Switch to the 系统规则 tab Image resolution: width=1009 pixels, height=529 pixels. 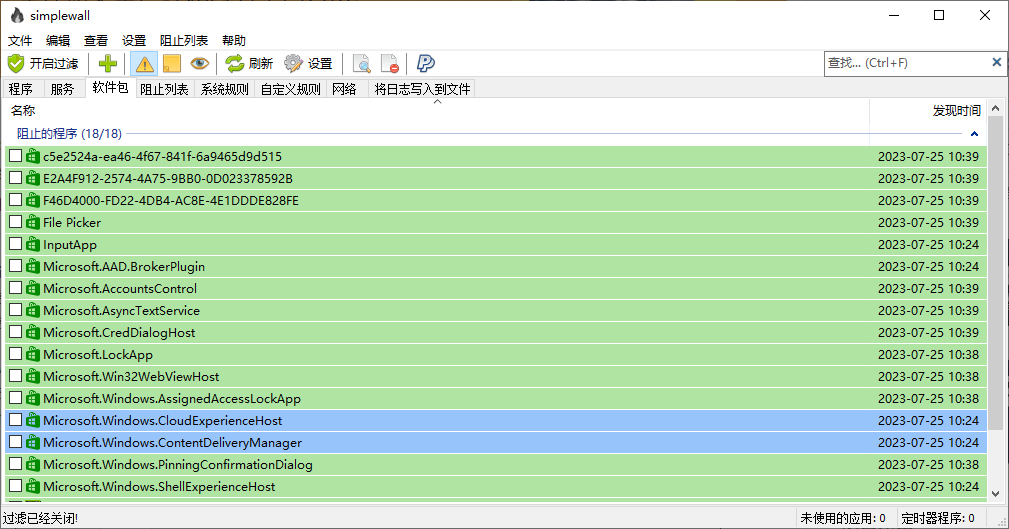[224, 89]
